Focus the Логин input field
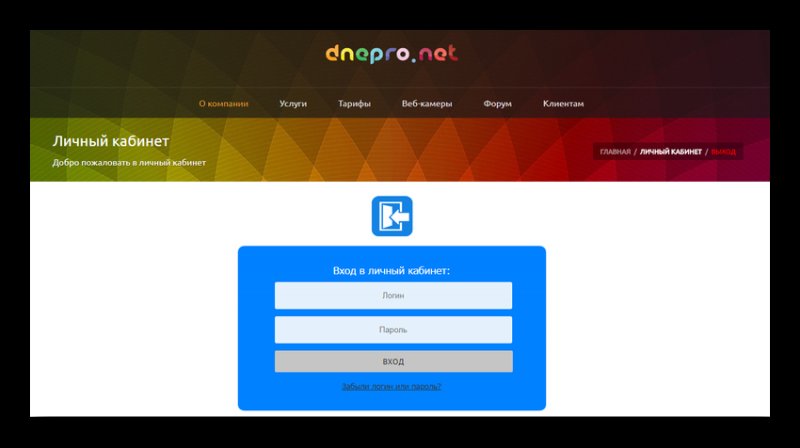The height and width of the screenshot is (448, 800). coord(393,295)
